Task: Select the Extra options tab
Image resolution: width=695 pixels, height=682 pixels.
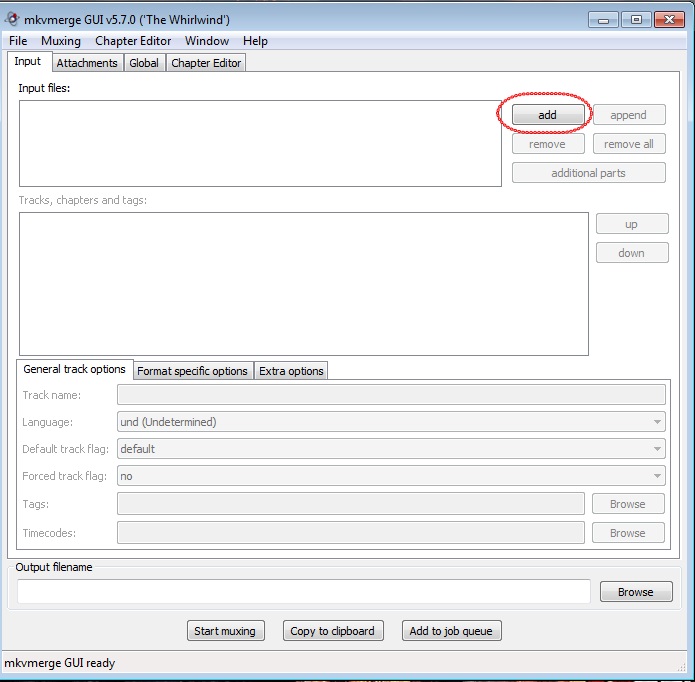Action: coord(291,371)
